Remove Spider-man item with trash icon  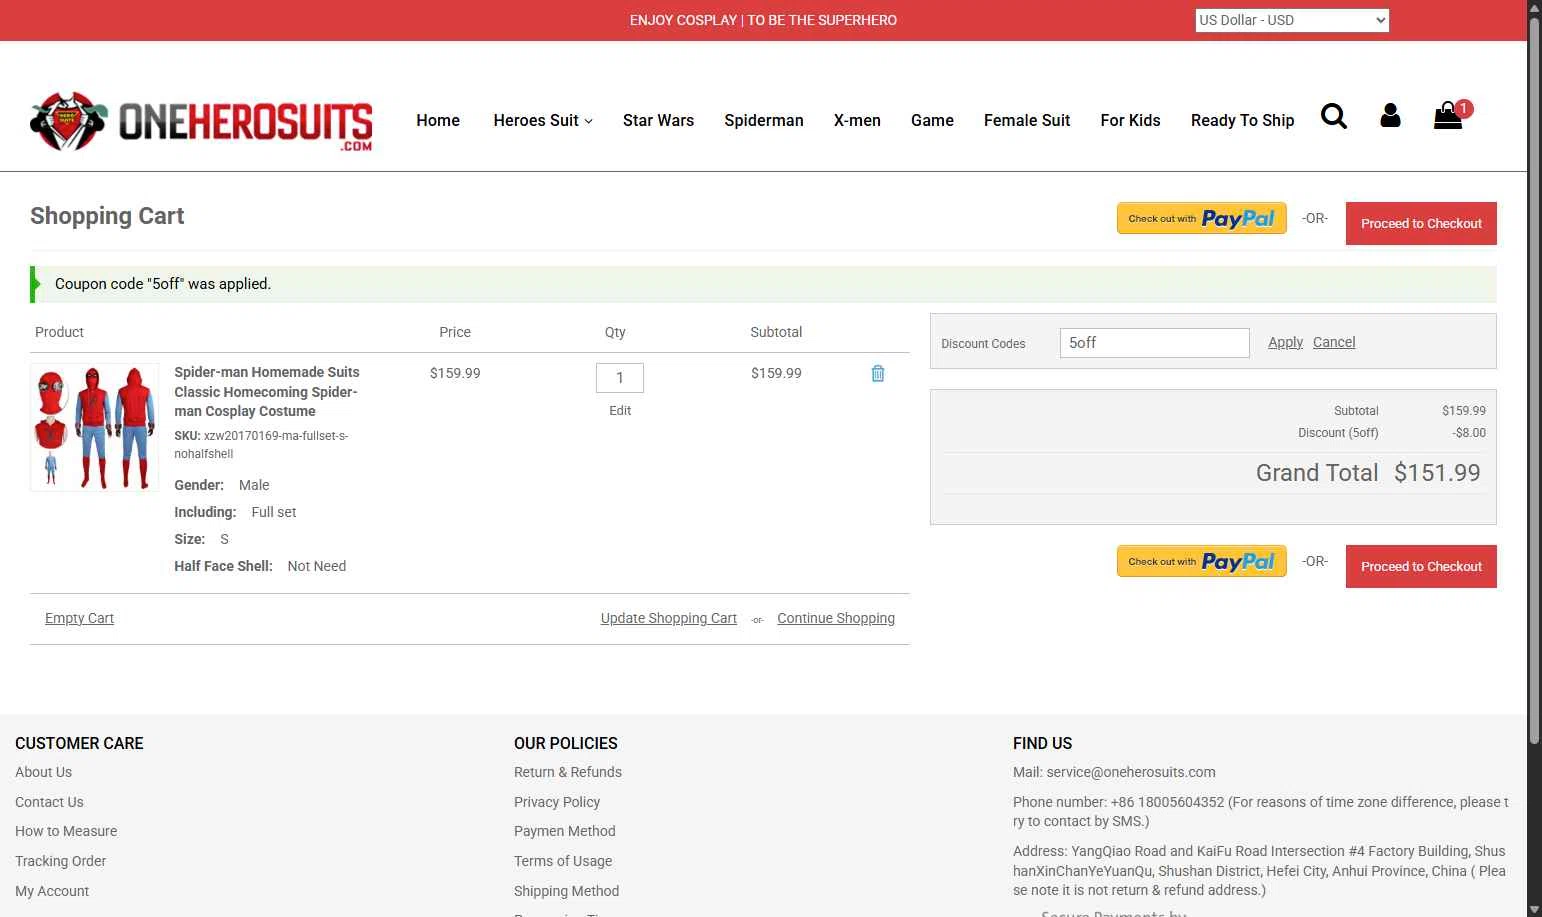coord(878,373)
